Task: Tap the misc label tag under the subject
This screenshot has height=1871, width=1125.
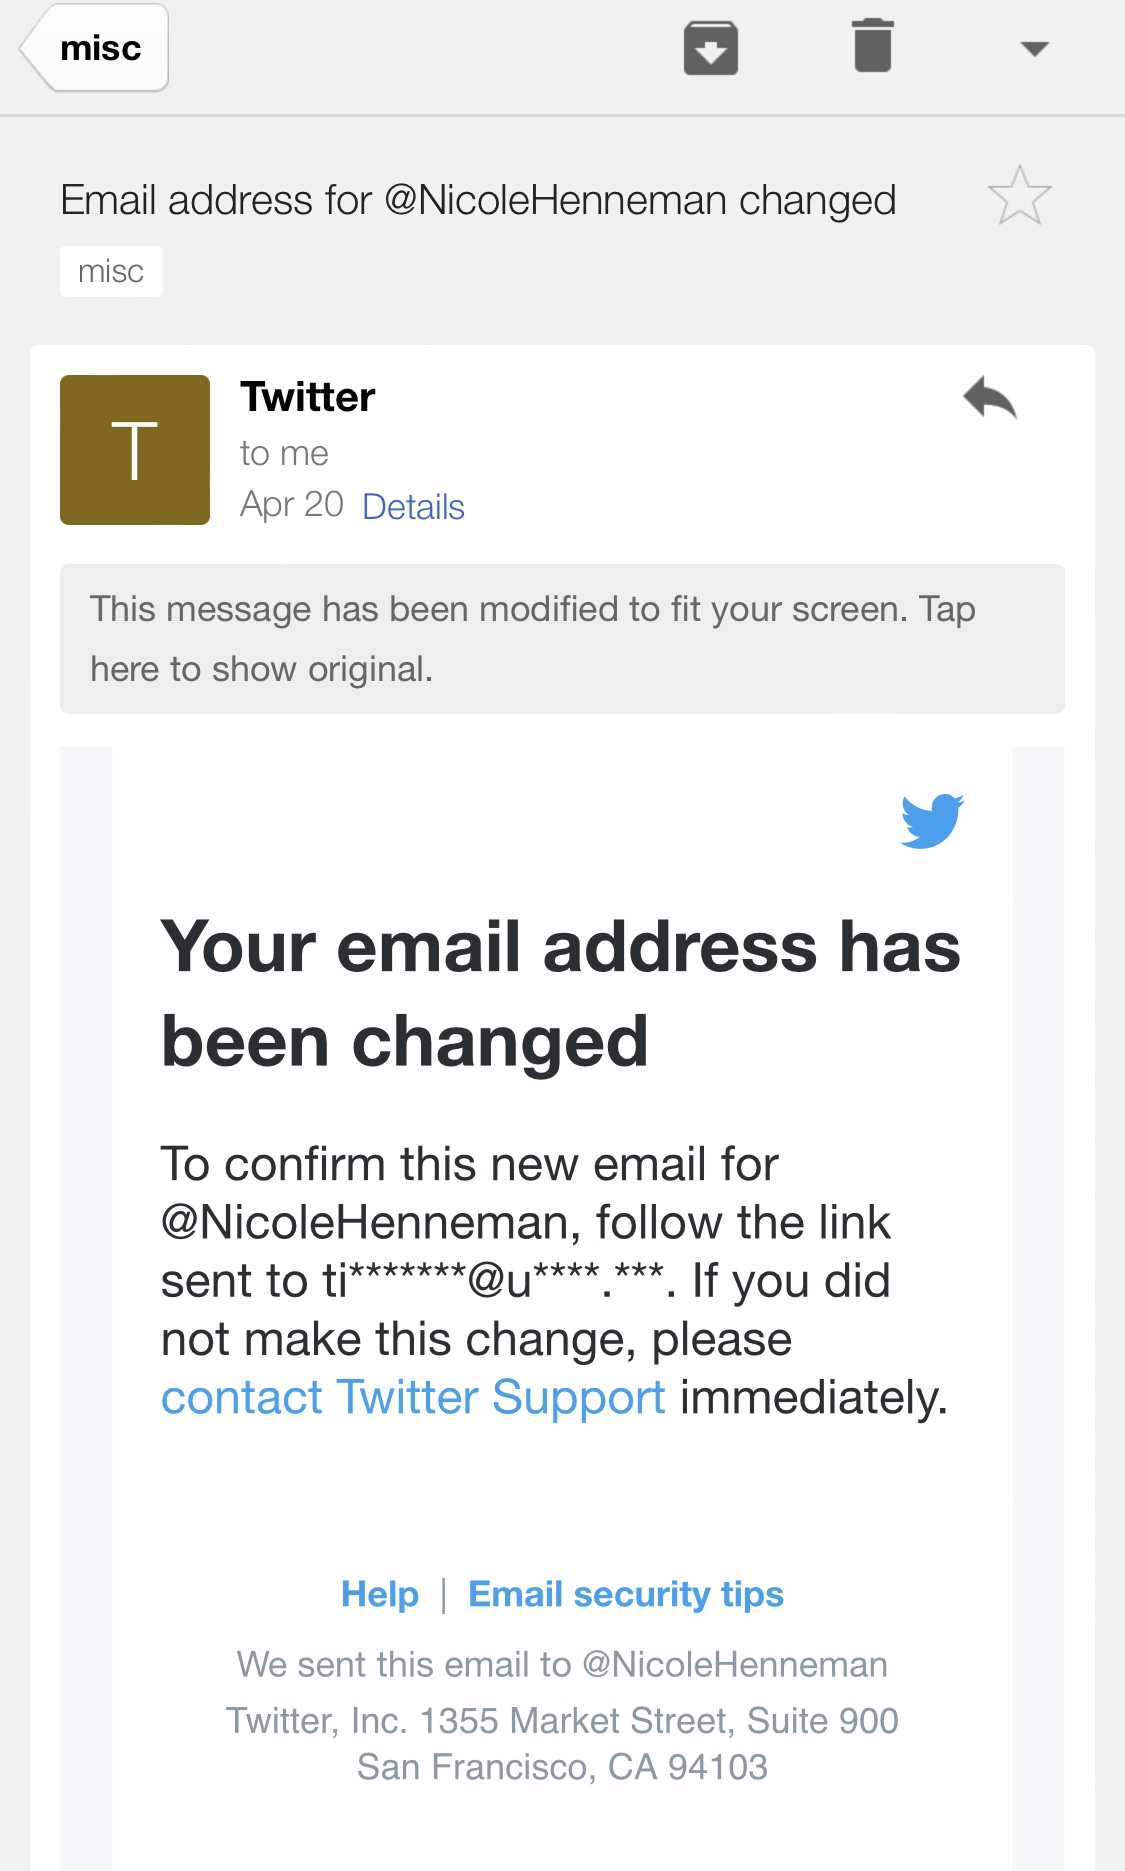Action: click(x=111, y=272)
